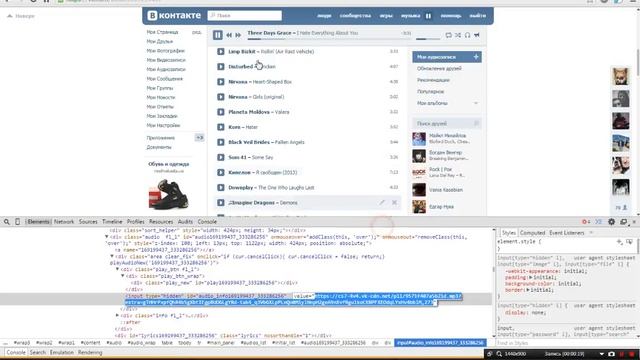Open the 'музыка' header link
The image size is (640, 360).
coord(410,16)
